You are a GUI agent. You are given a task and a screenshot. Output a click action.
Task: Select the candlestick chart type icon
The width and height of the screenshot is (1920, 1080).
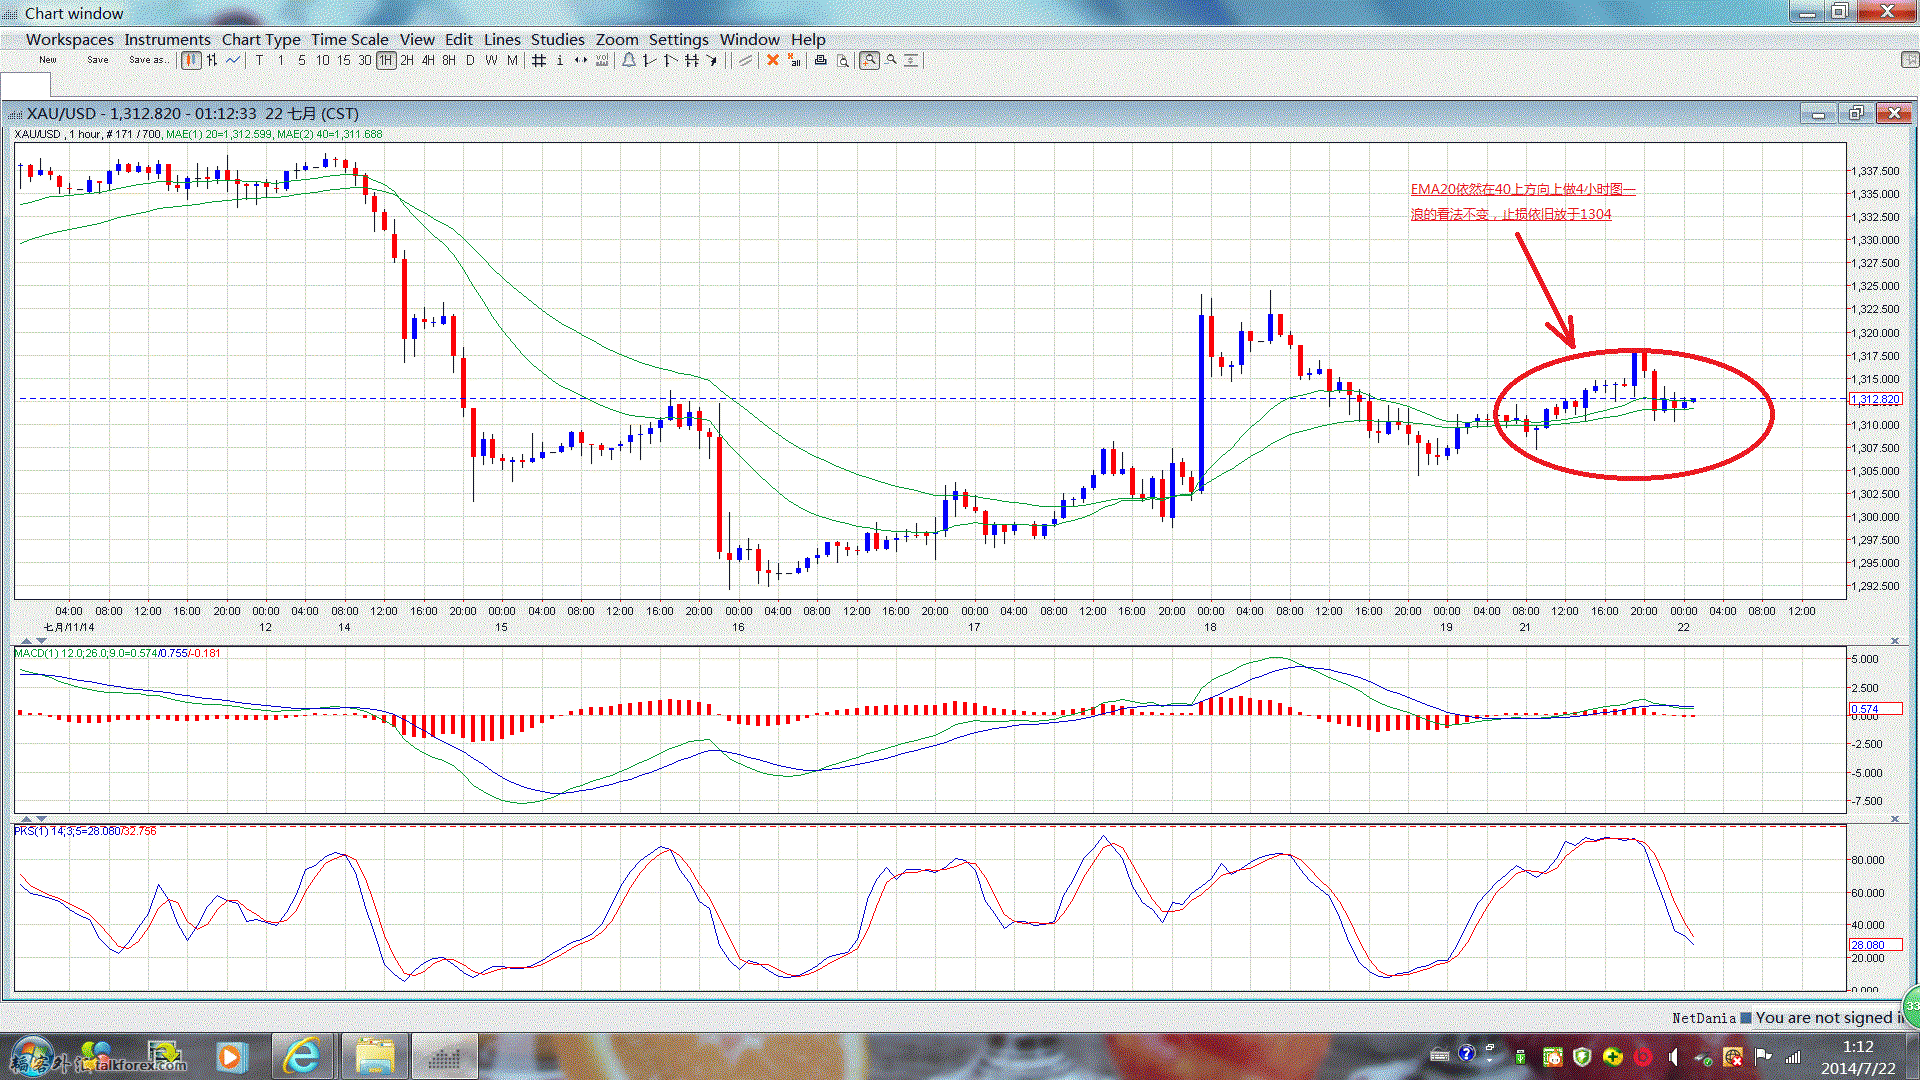(191, 60)
